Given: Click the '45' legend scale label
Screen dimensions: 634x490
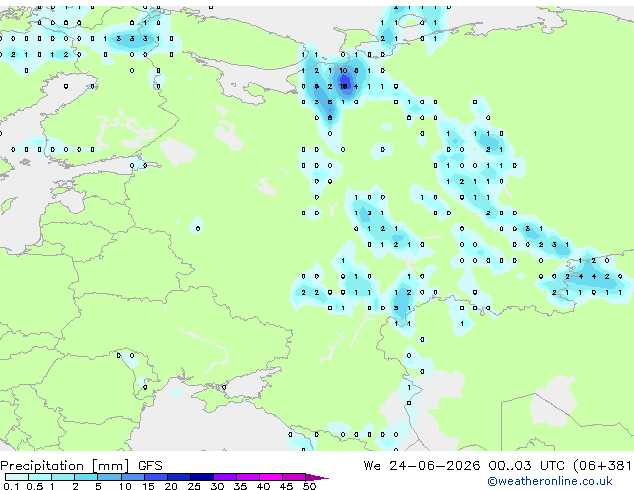Looking at the screenshot, I should coord(286,486).
